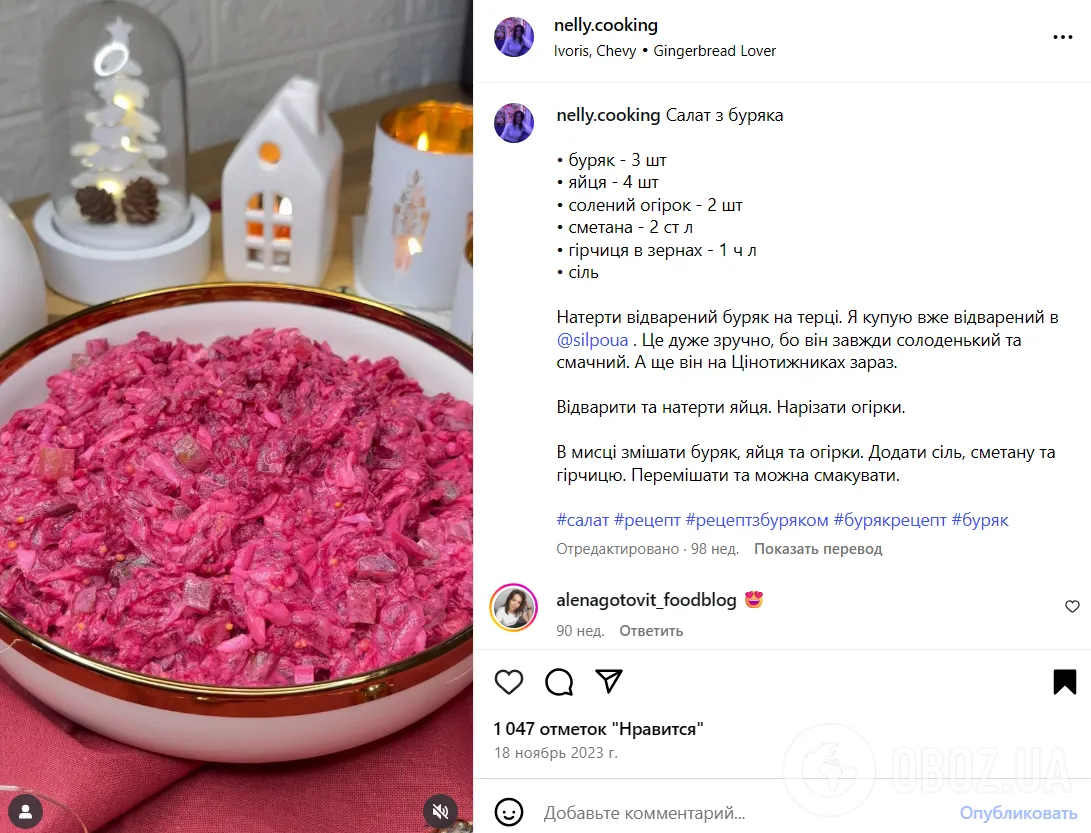Viewport: 1091px width, 833px height.
Task: Like the post with the heart icon
Action: coord(509,682)
